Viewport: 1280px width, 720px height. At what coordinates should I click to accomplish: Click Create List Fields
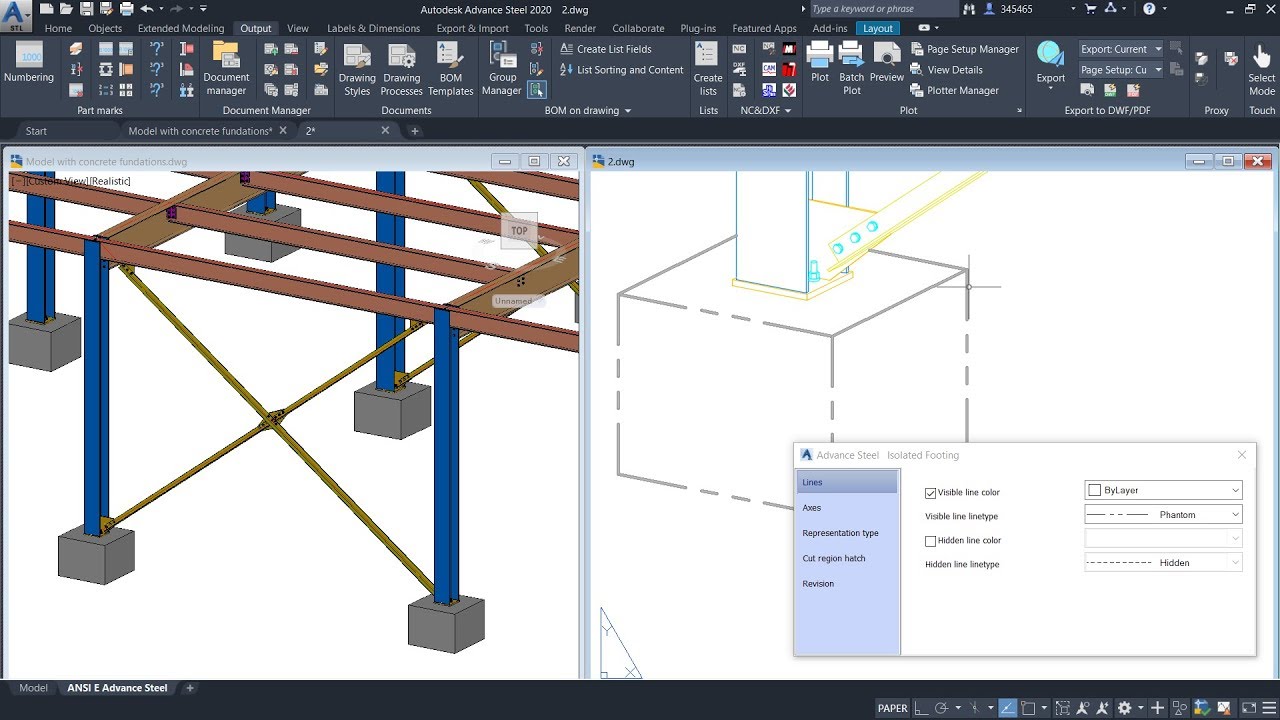click(x=606, y=49)
